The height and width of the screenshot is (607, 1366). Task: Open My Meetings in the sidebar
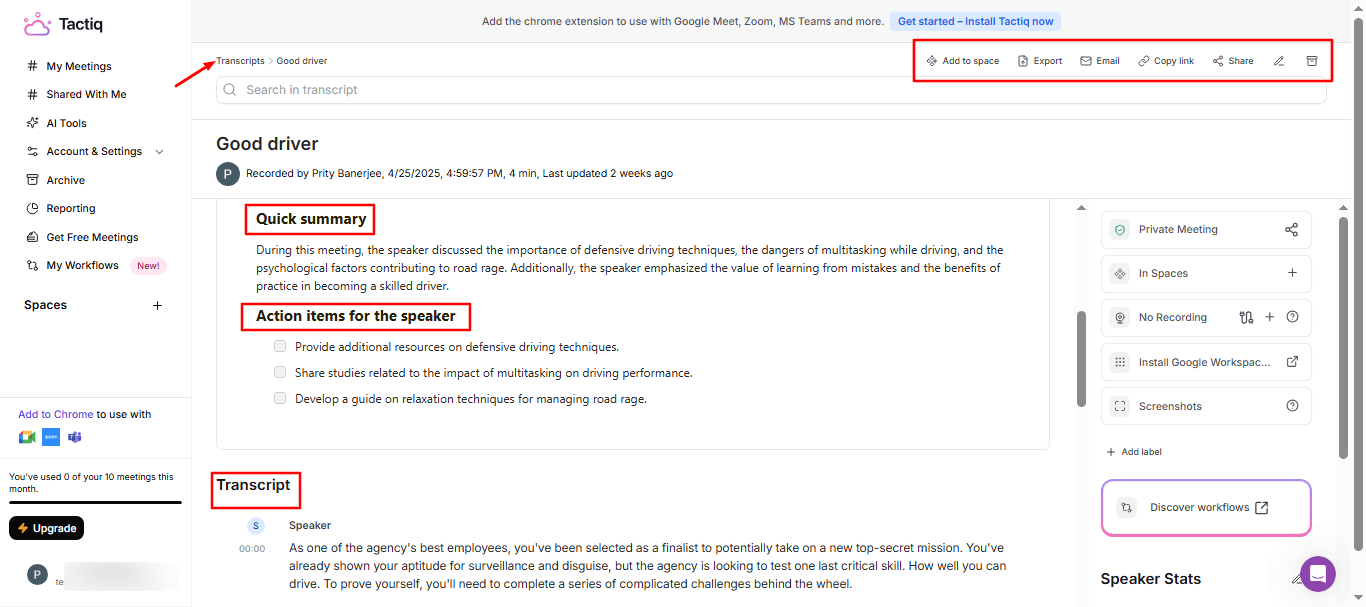[78, 66]
